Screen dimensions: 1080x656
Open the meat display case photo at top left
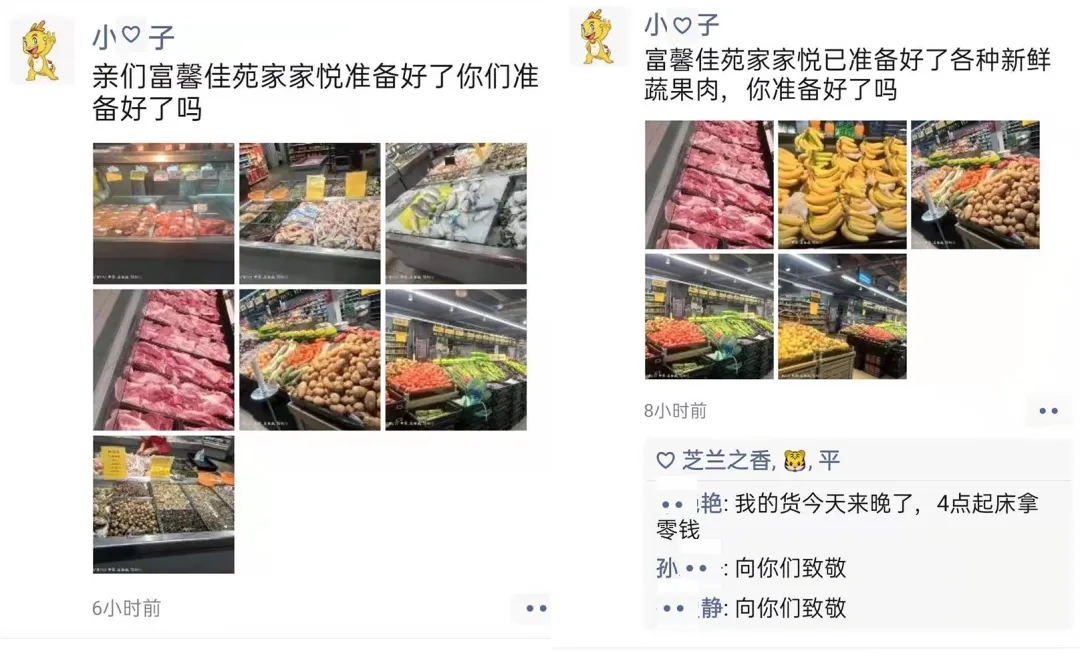point(164,214)
